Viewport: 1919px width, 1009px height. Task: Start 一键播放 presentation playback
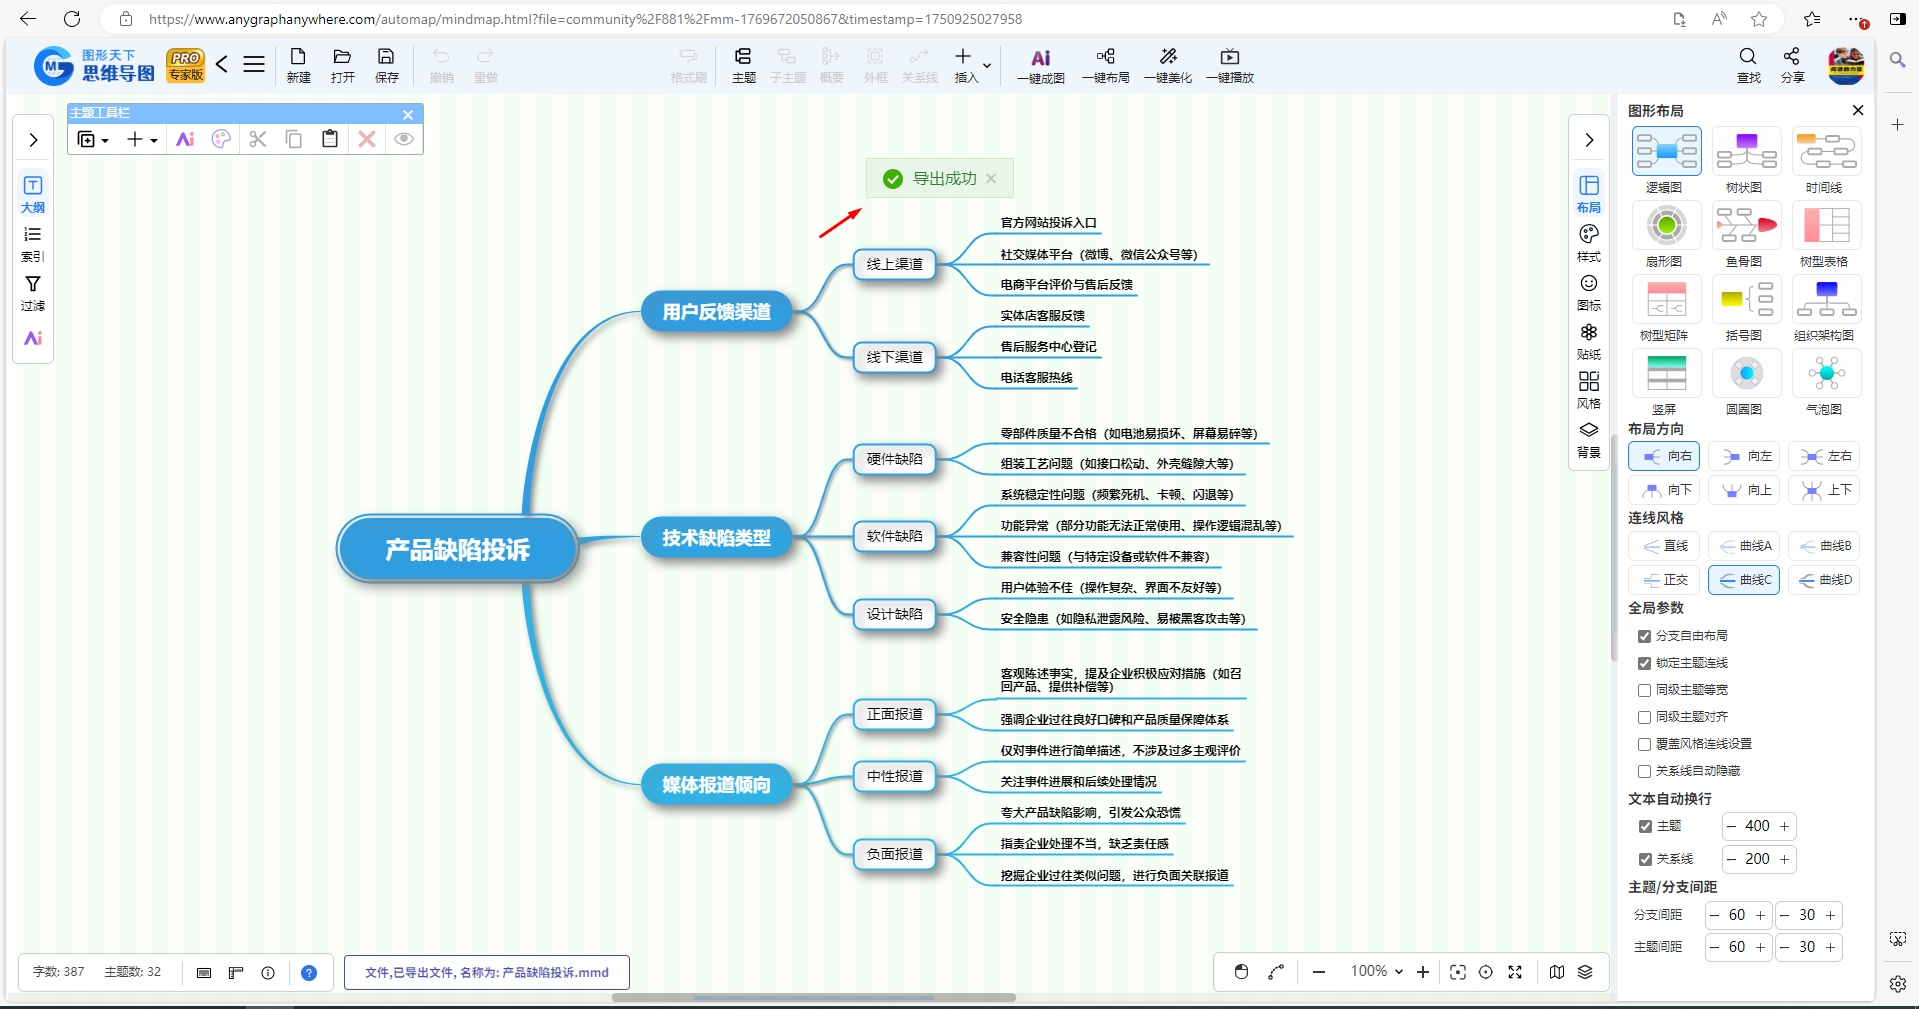1230,58
